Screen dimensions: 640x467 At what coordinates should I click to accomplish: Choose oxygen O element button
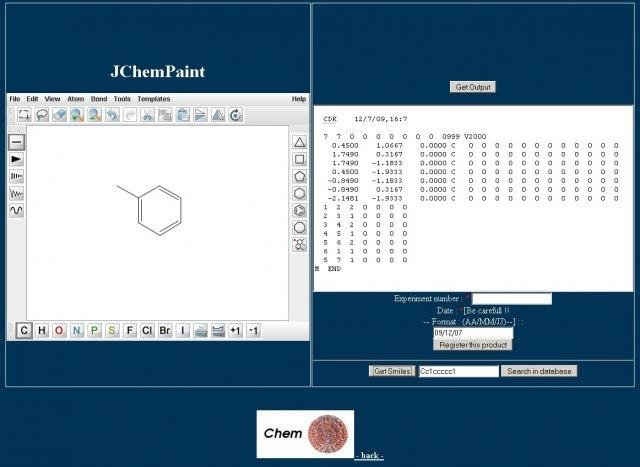click(59, 330)
